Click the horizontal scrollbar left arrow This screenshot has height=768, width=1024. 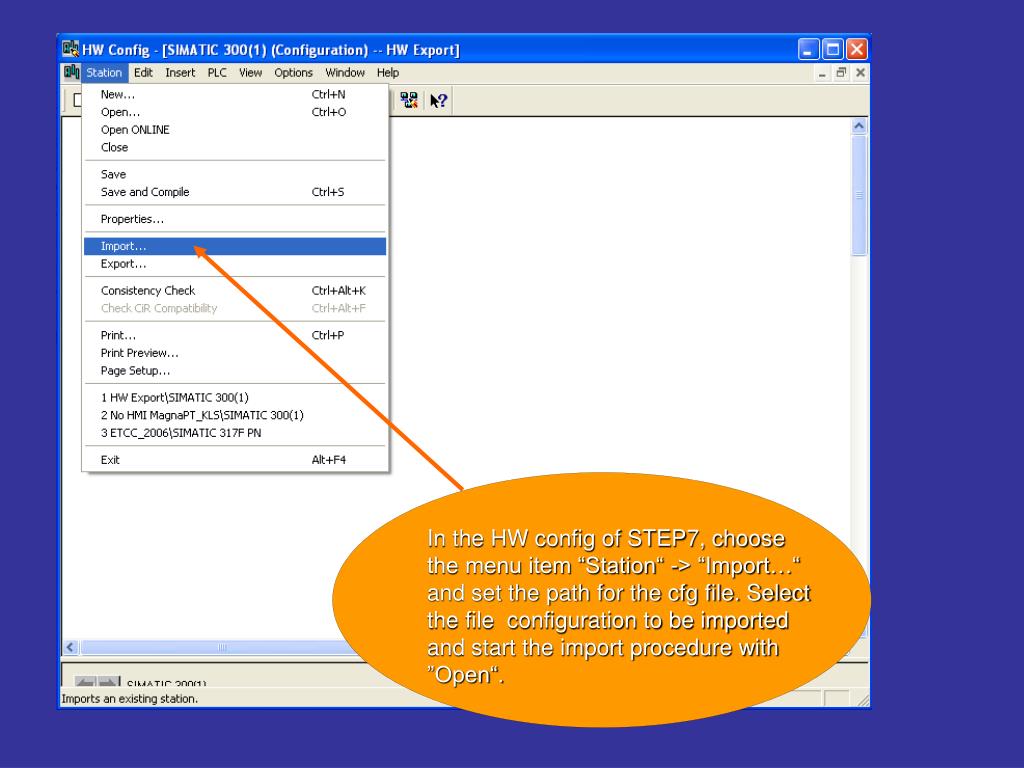(x=71, y=647)
